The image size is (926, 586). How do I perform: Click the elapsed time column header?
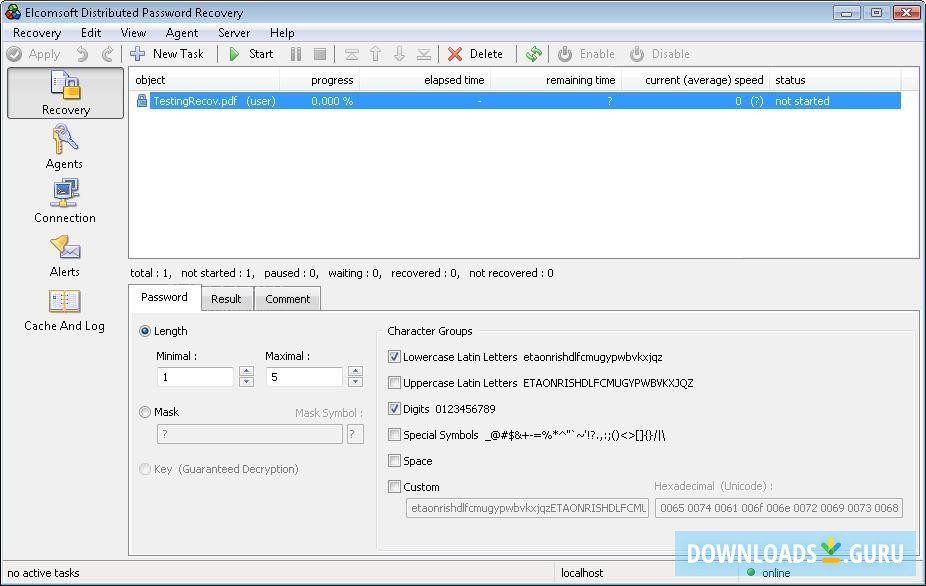pyautogui.click(x=425, y=80)
